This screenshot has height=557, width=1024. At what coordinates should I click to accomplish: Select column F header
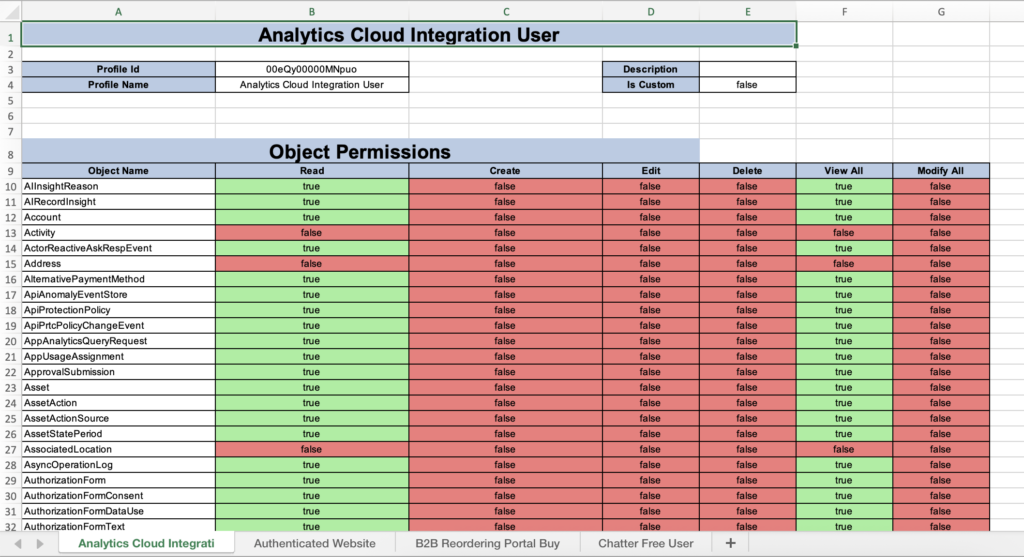[x=844, y=11]
